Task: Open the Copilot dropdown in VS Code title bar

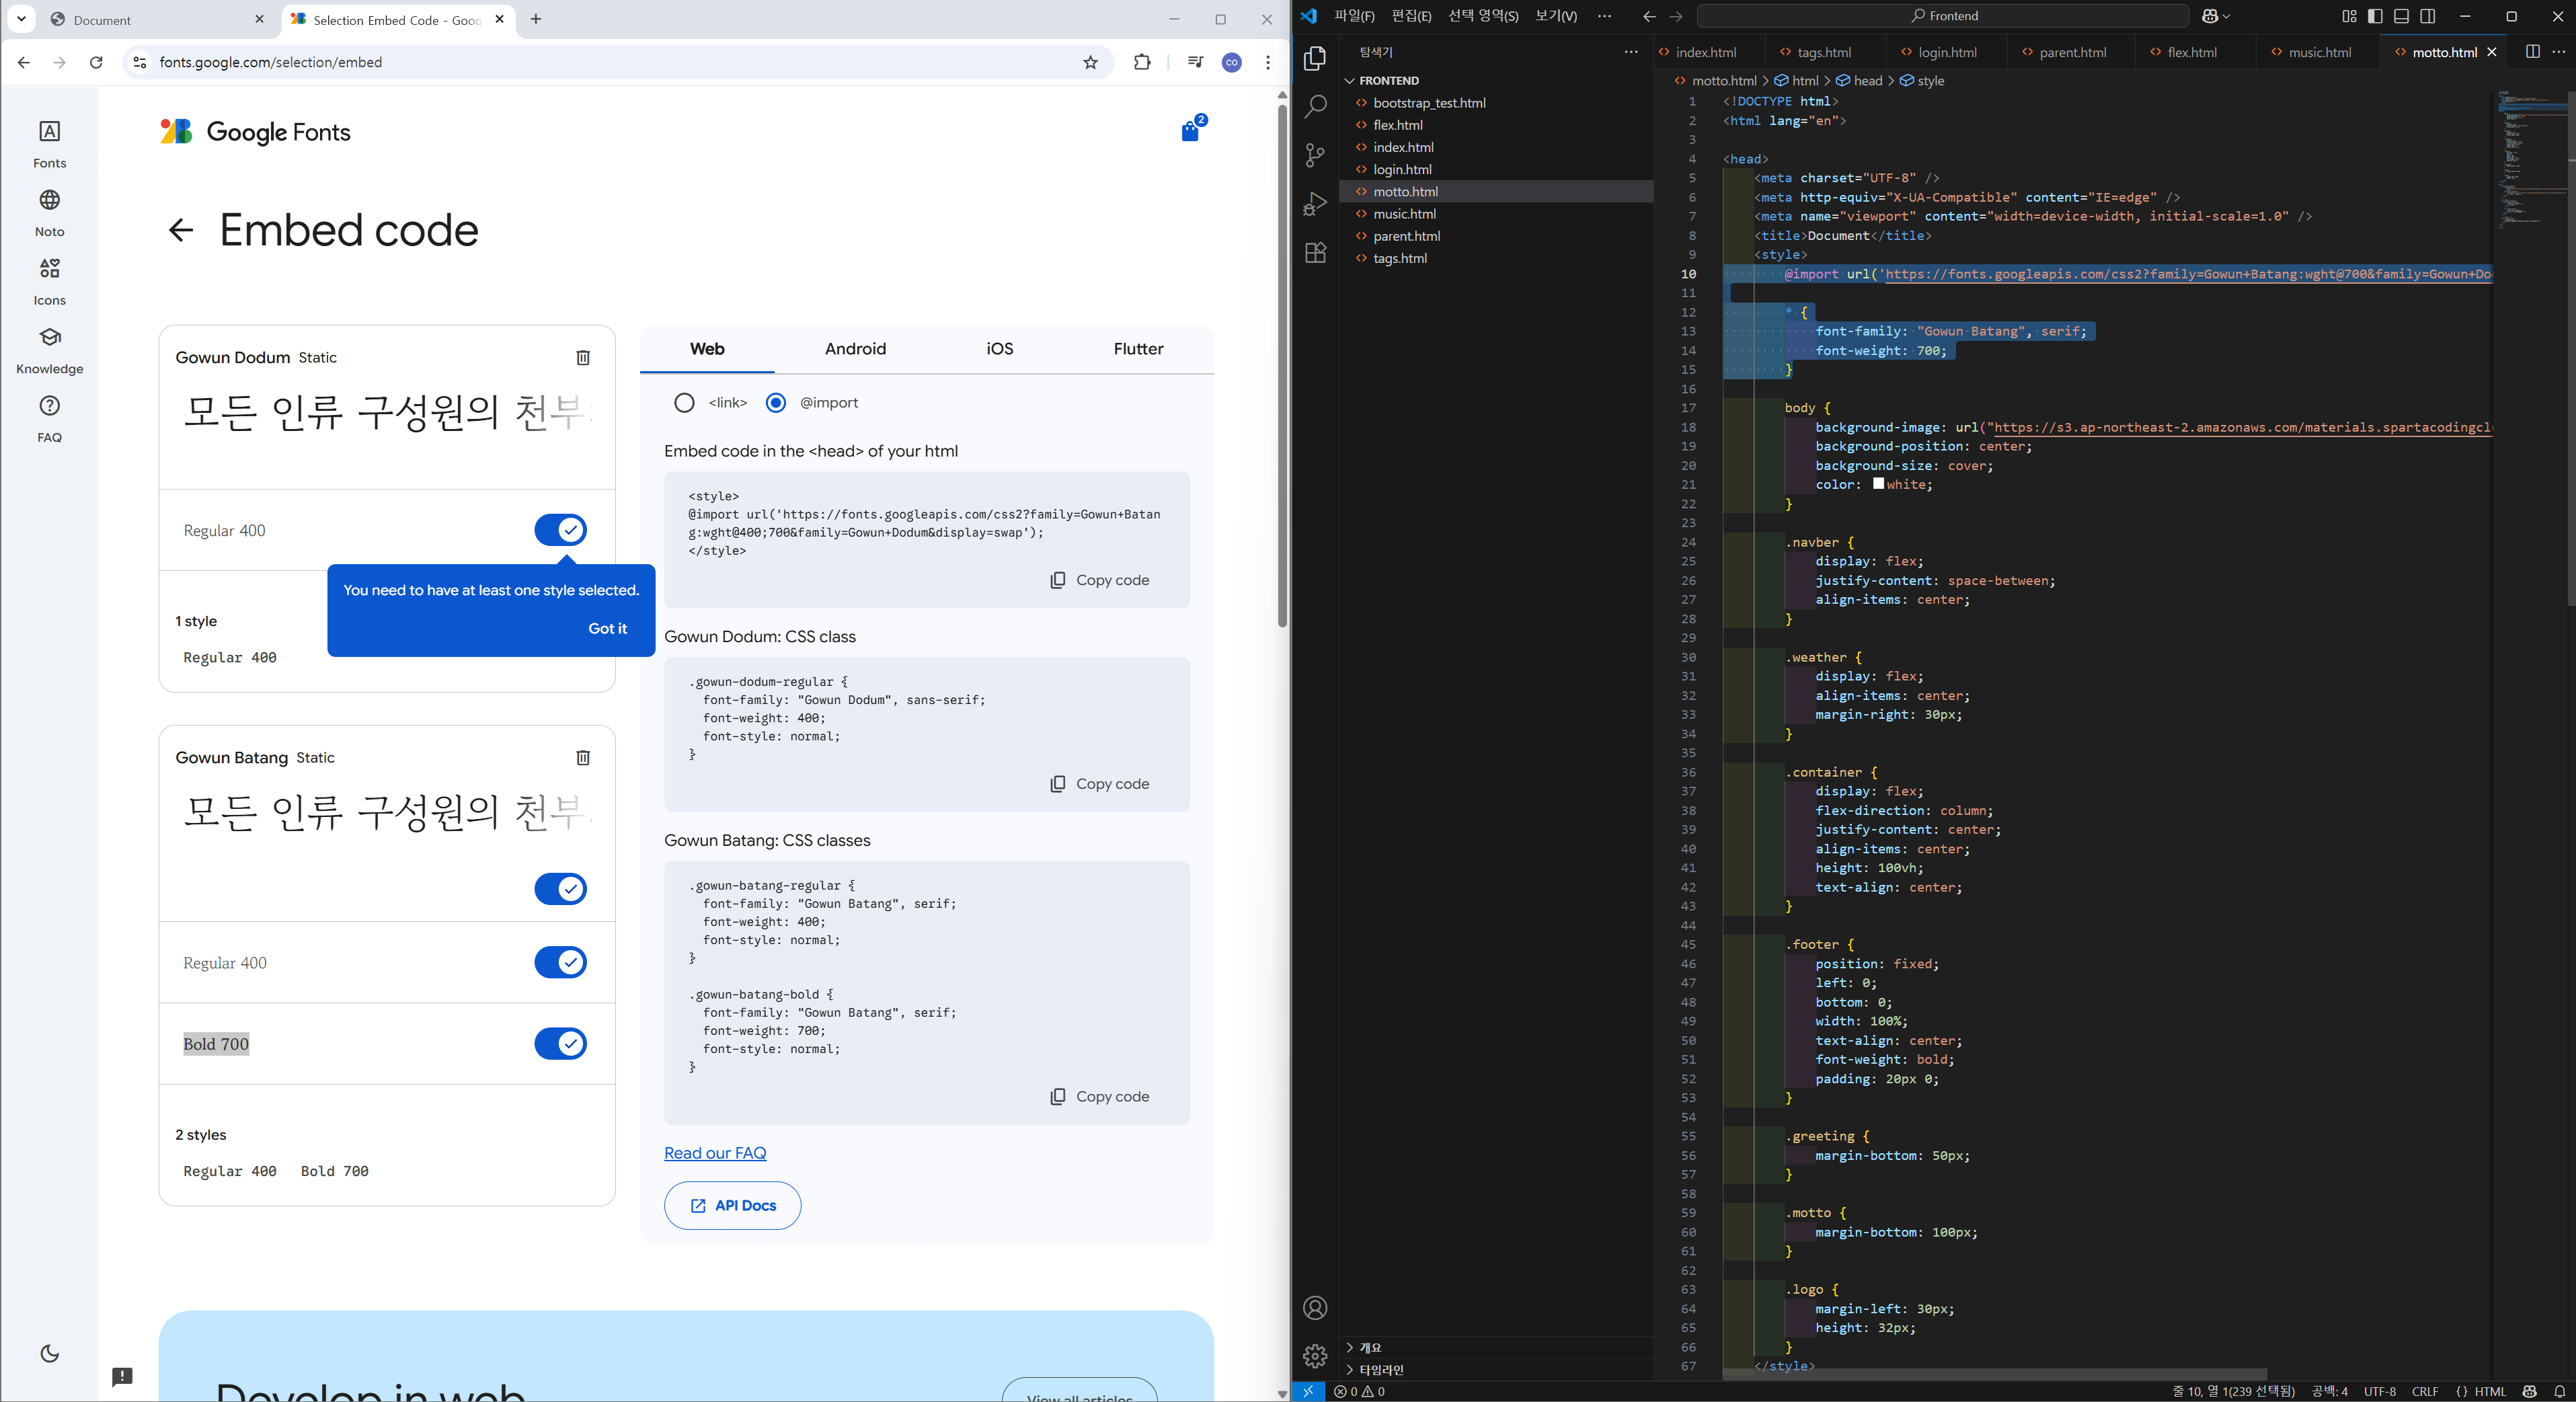Action: tap(2216, 16)
